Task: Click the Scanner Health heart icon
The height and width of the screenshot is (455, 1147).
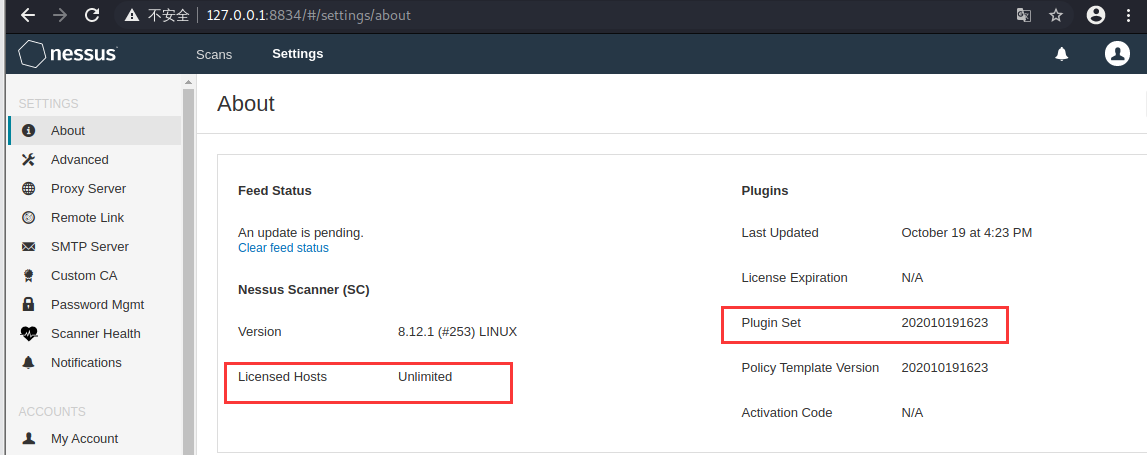Action: [29, 334]
